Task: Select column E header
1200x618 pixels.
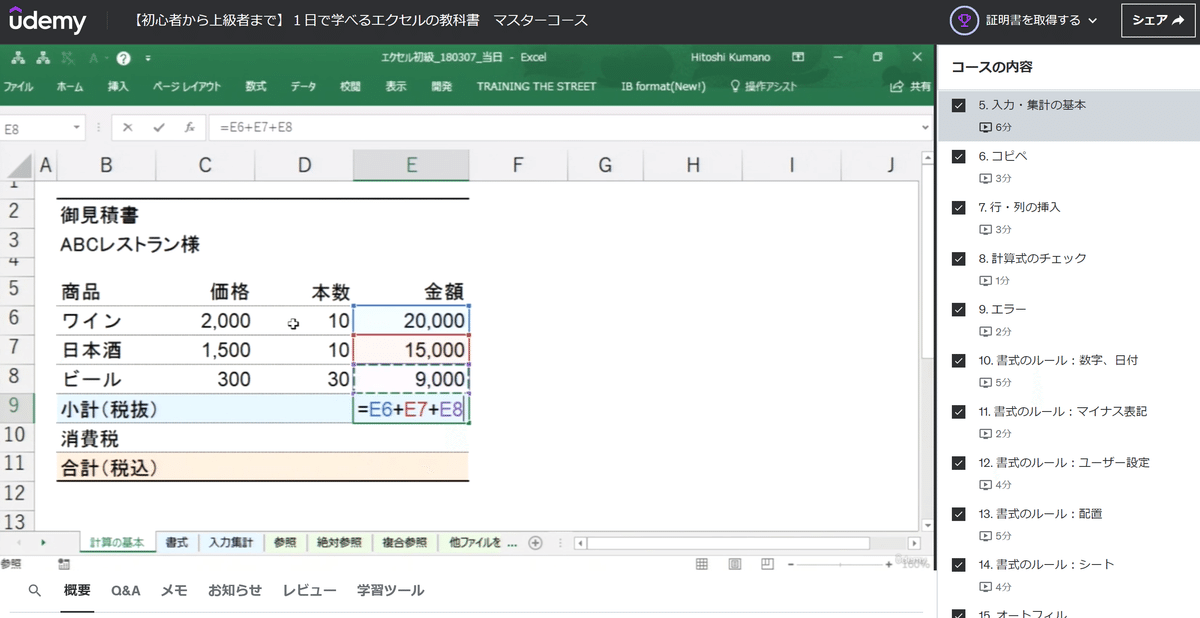Action: (x=411, y=165)
